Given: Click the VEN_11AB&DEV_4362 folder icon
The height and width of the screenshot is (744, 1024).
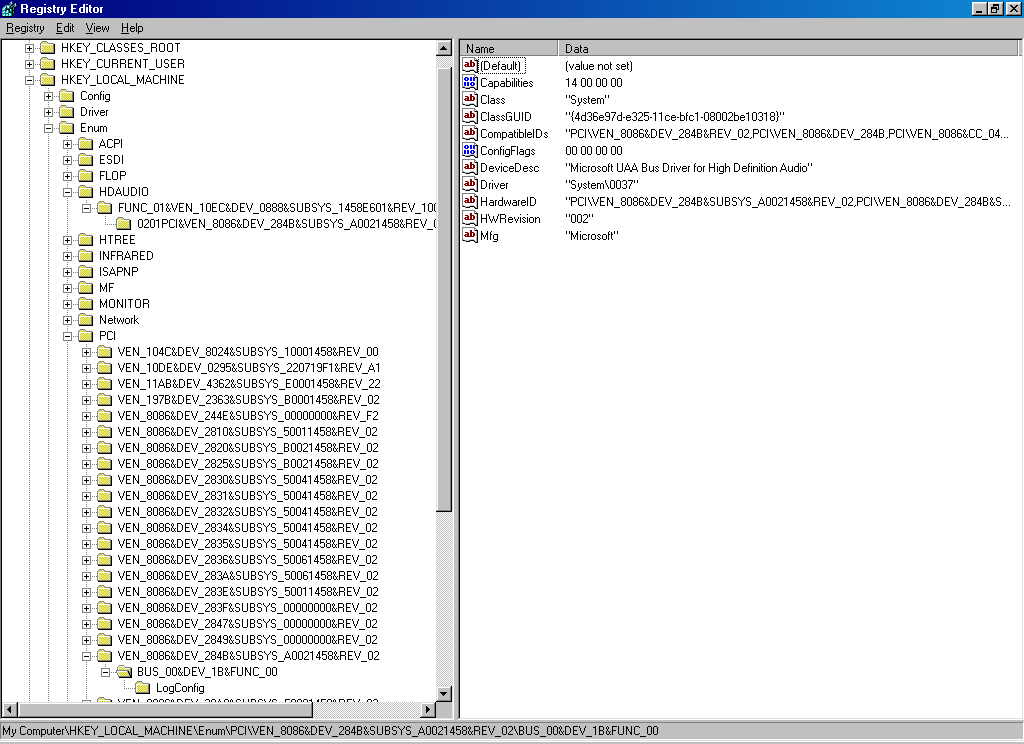Looking at the screenshot, I should click(104, 384).
